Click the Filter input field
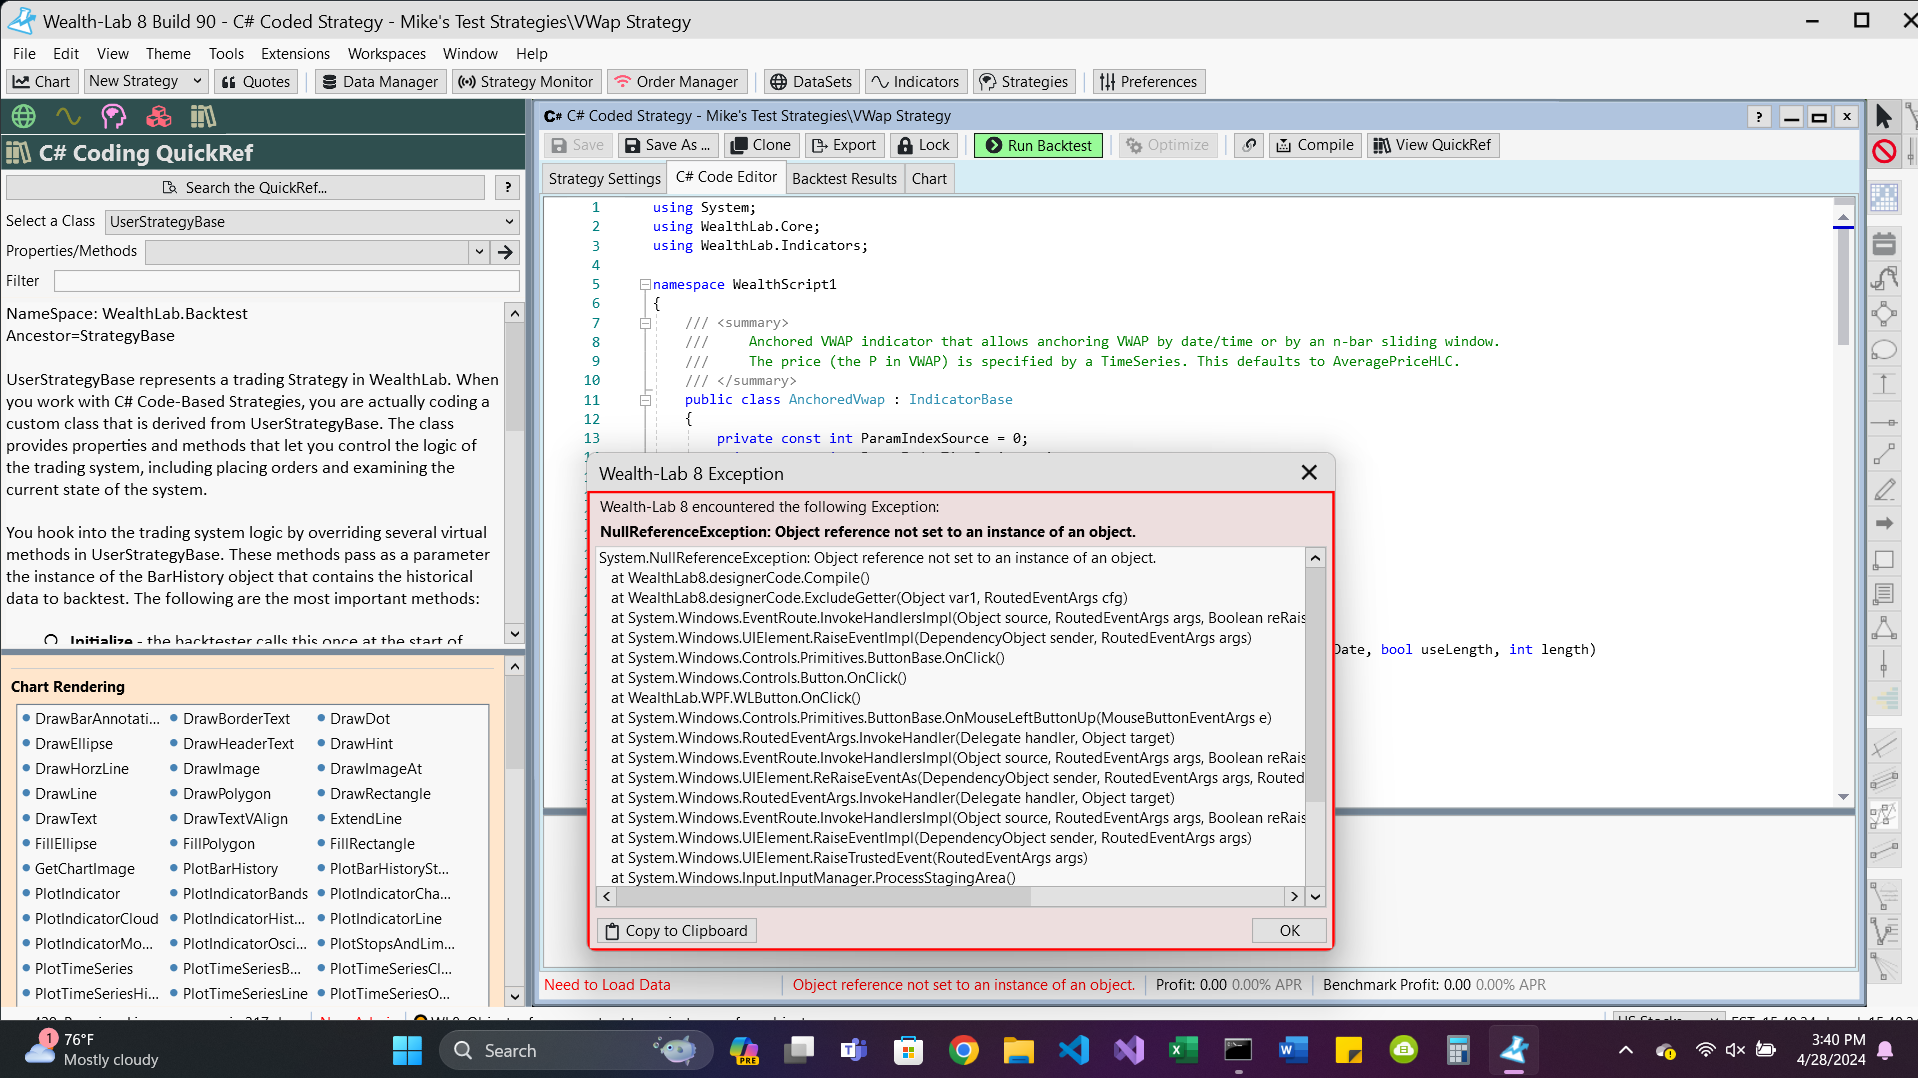This screenshot has width=1918, height=1078. tap(286, 281)
